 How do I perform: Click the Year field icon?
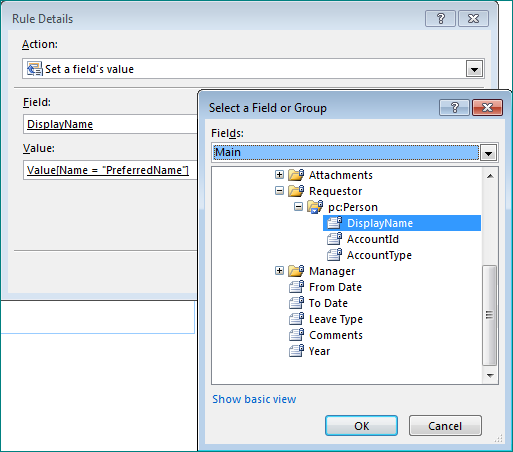296,351
